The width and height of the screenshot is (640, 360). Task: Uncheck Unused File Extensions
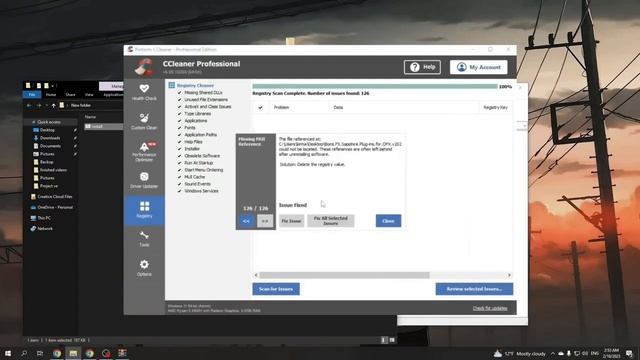click(180, 100)
